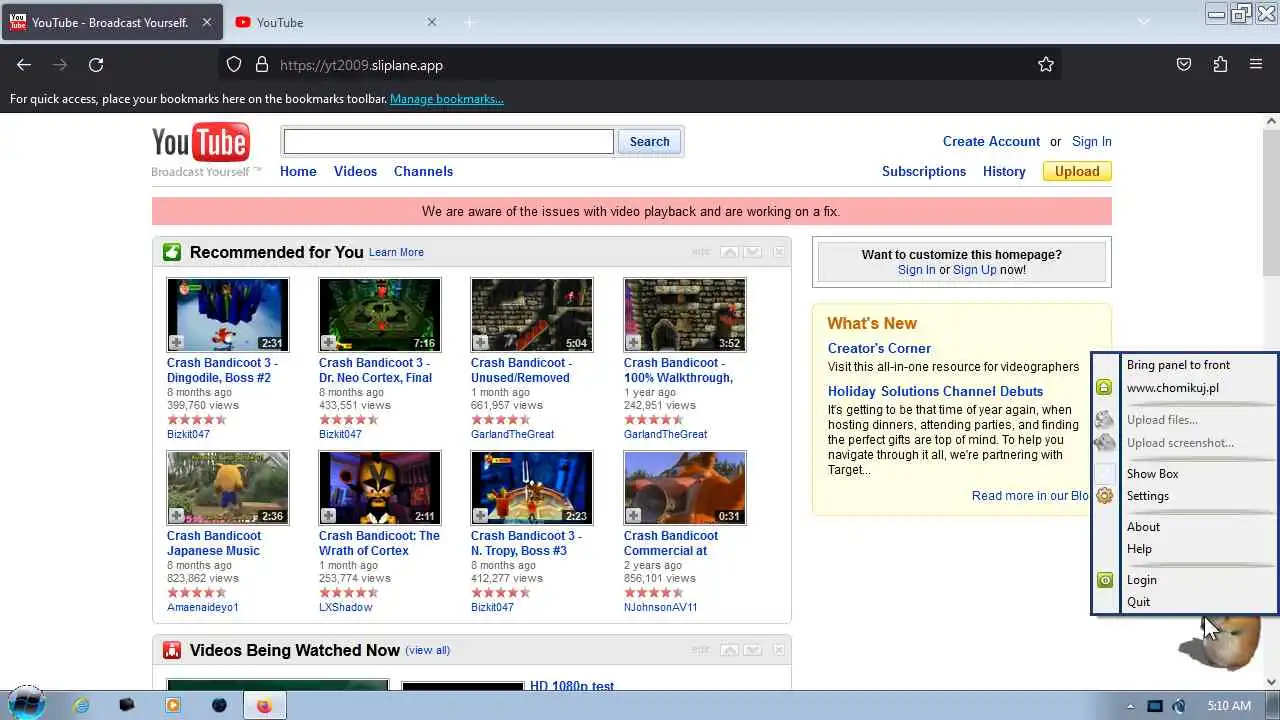This screenshot has width=1280, height=720.
Task: Move Videos Being Watched Now module up
Action: (729, 650)
